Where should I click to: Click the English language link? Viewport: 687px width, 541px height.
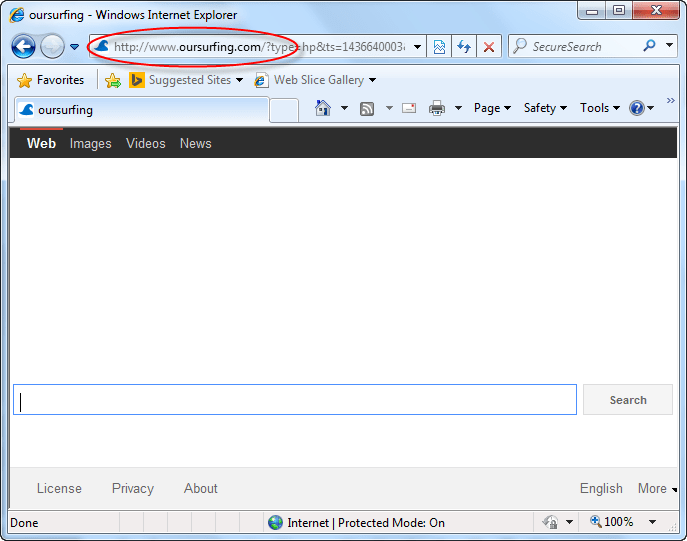[x=601, y=488]
